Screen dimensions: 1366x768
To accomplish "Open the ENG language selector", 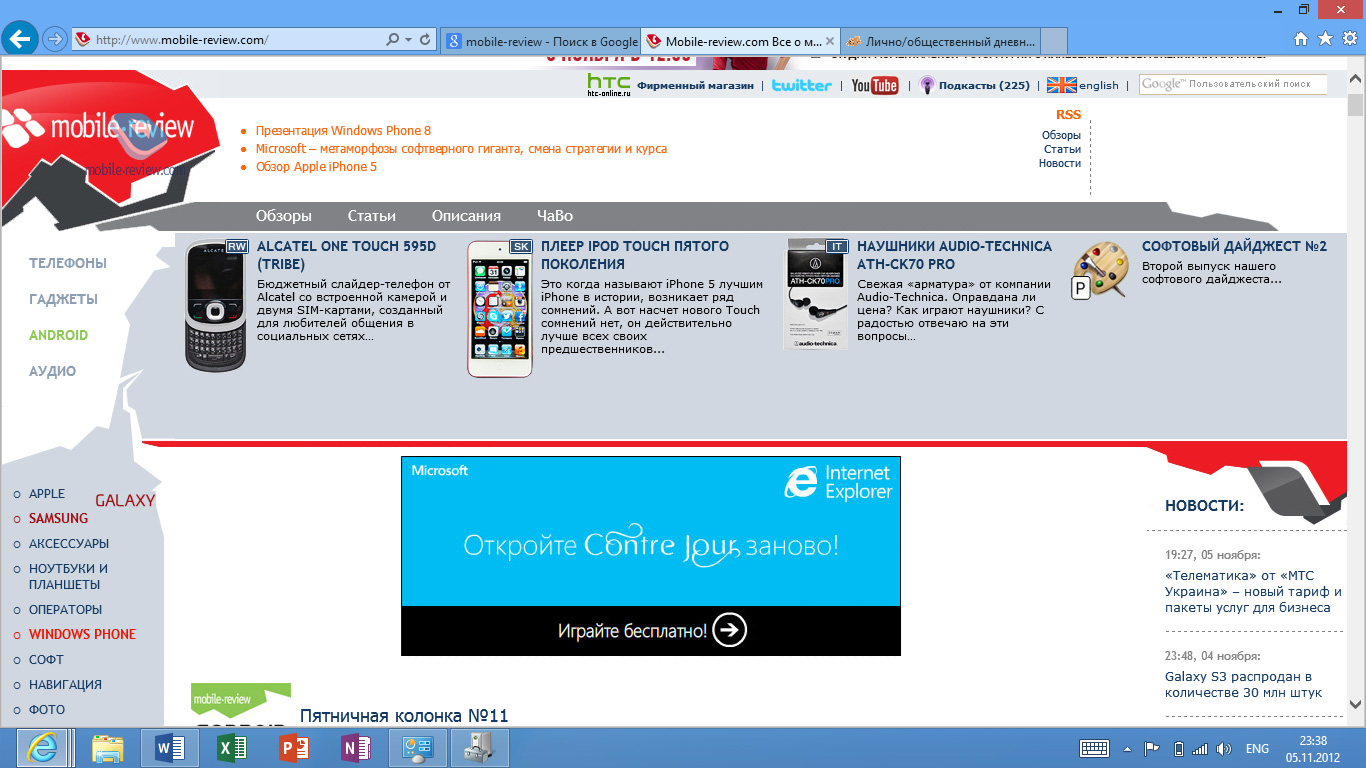I will [1257, 749].
